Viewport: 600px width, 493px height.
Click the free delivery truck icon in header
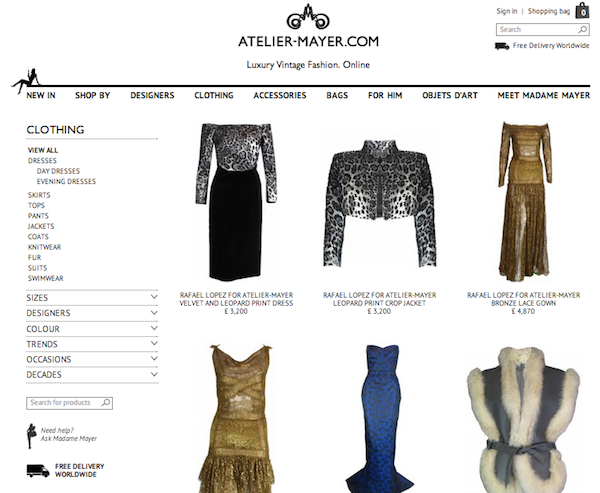pos(502,46)
